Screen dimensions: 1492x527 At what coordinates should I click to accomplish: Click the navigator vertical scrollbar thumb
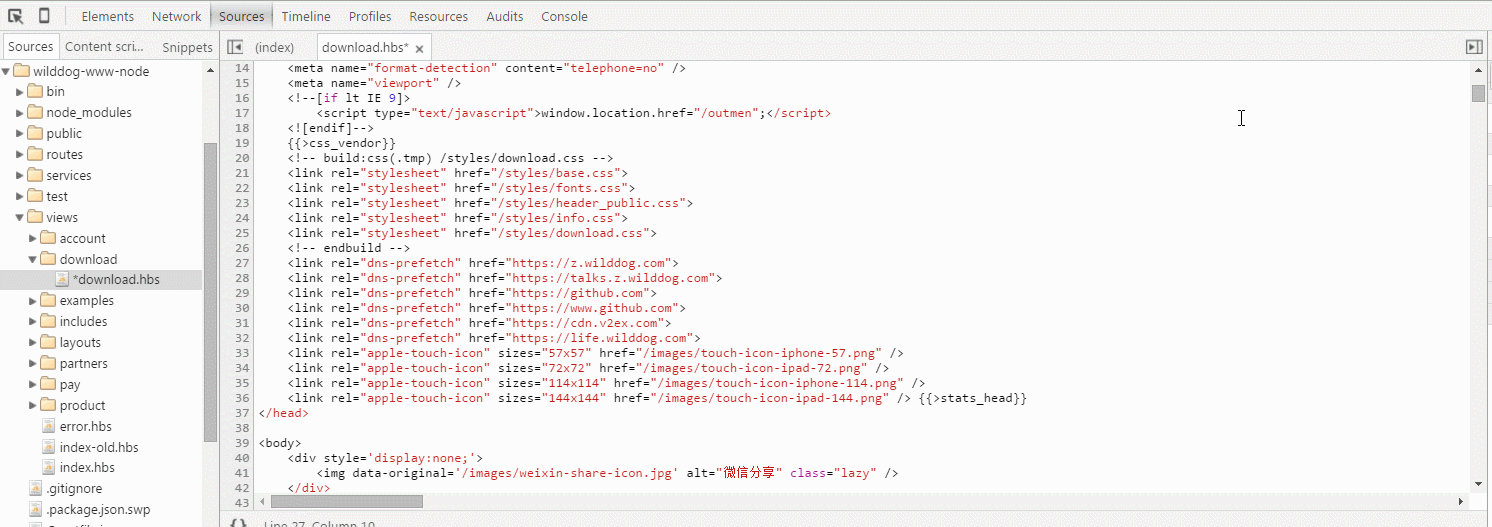tap(210, 292)
